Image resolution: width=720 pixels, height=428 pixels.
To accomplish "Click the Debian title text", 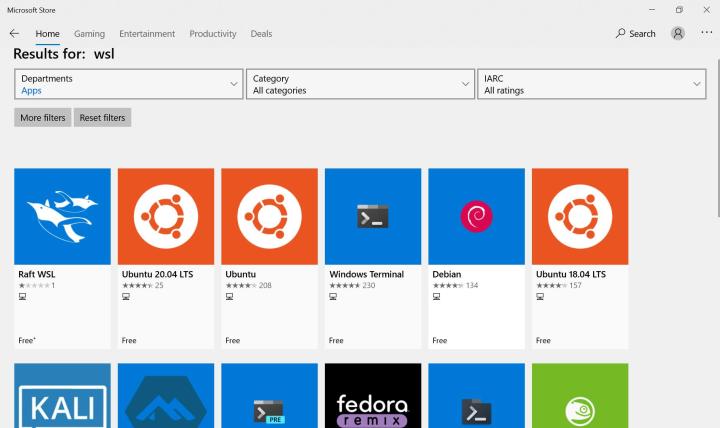I will coord(447,274).
